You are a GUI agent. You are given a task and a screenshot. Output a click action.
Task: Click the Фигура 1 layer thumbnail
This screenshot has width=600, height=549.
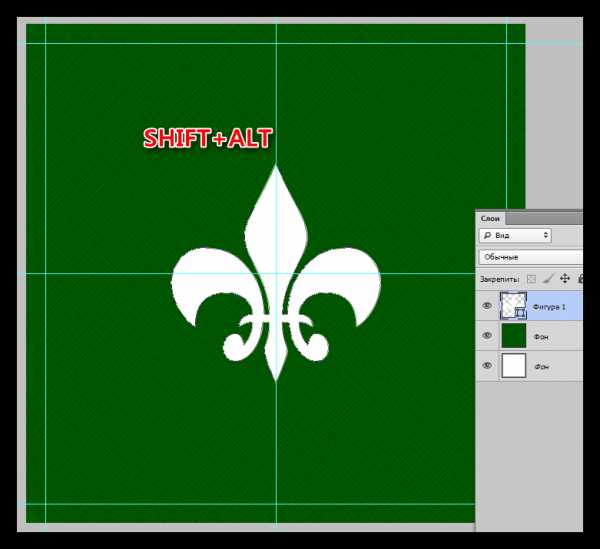512,305
